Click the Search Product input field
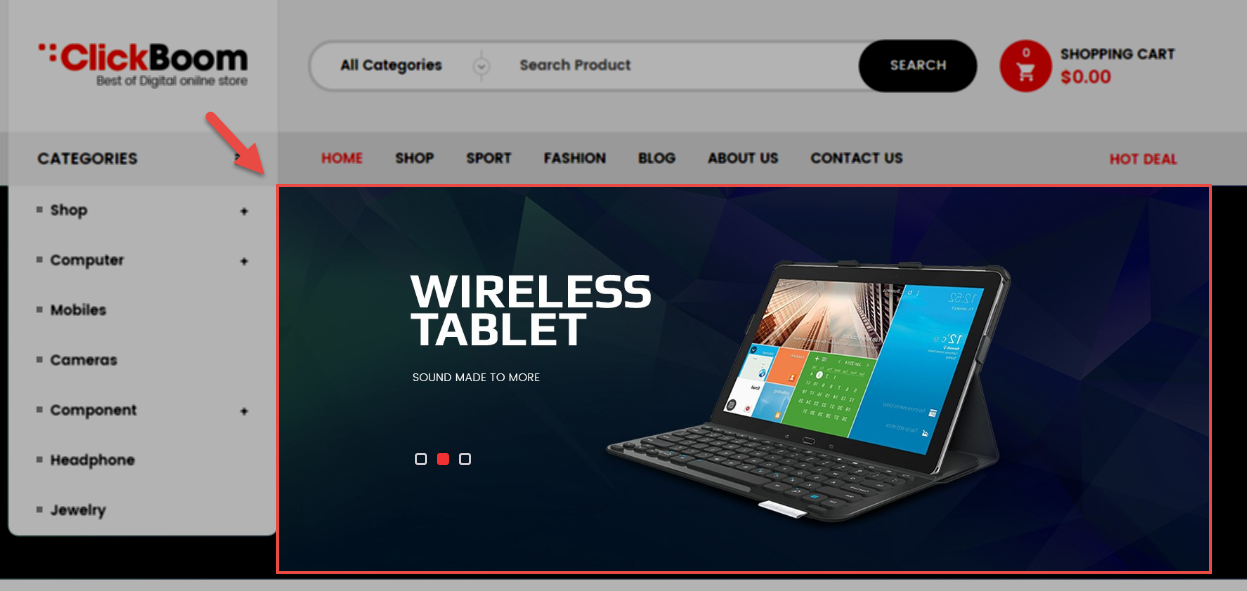Screen dimensions: 1247x591 (680, 66)
